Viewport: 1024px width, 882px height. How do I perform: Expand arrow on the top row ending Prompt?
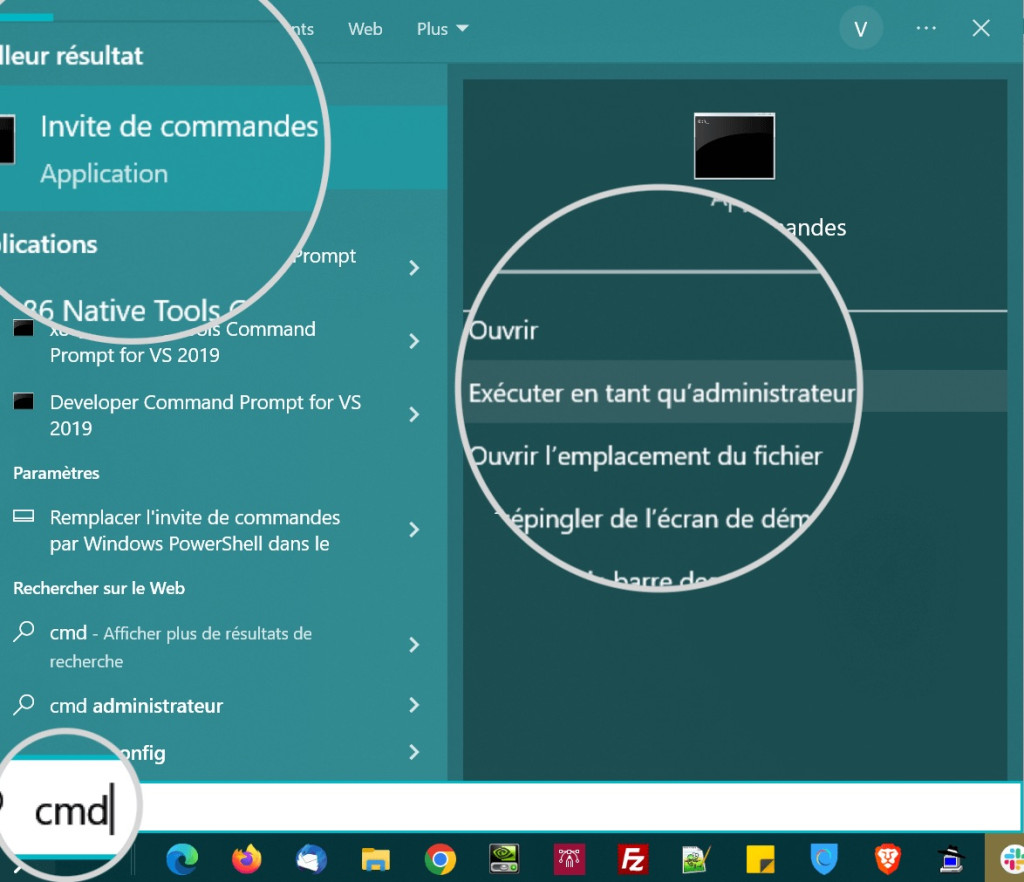point(414,268)
